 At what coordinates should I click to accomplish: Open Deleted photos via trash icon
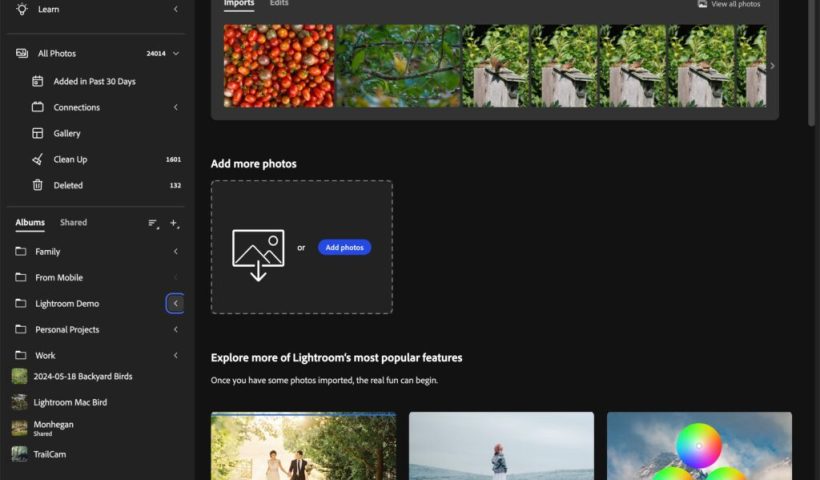(38, 185)
